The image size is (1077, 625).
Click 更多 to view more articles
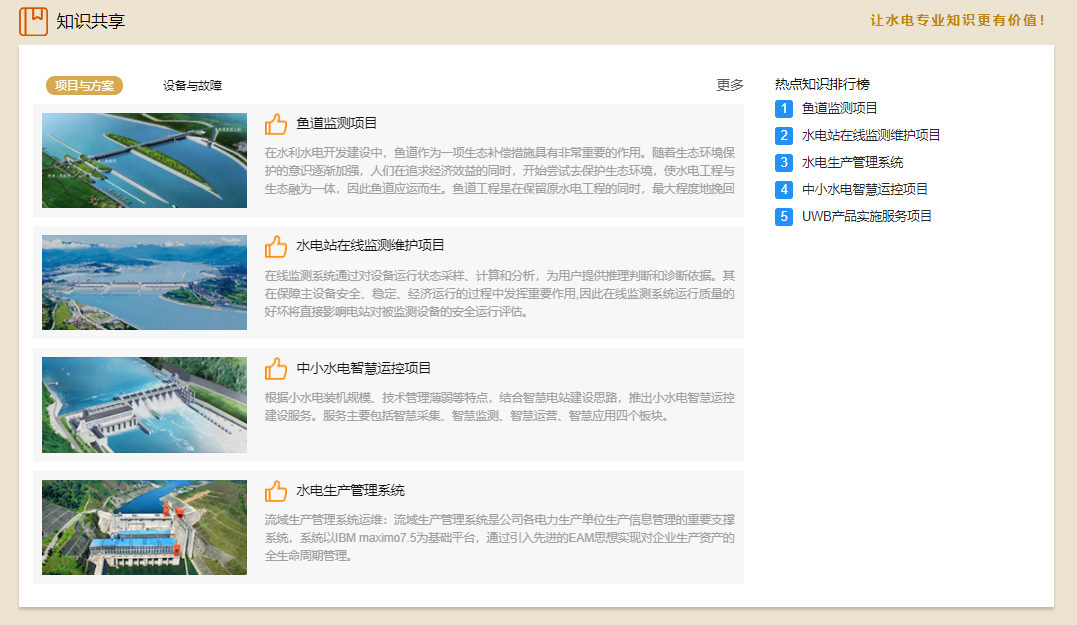tap(730, 85)
